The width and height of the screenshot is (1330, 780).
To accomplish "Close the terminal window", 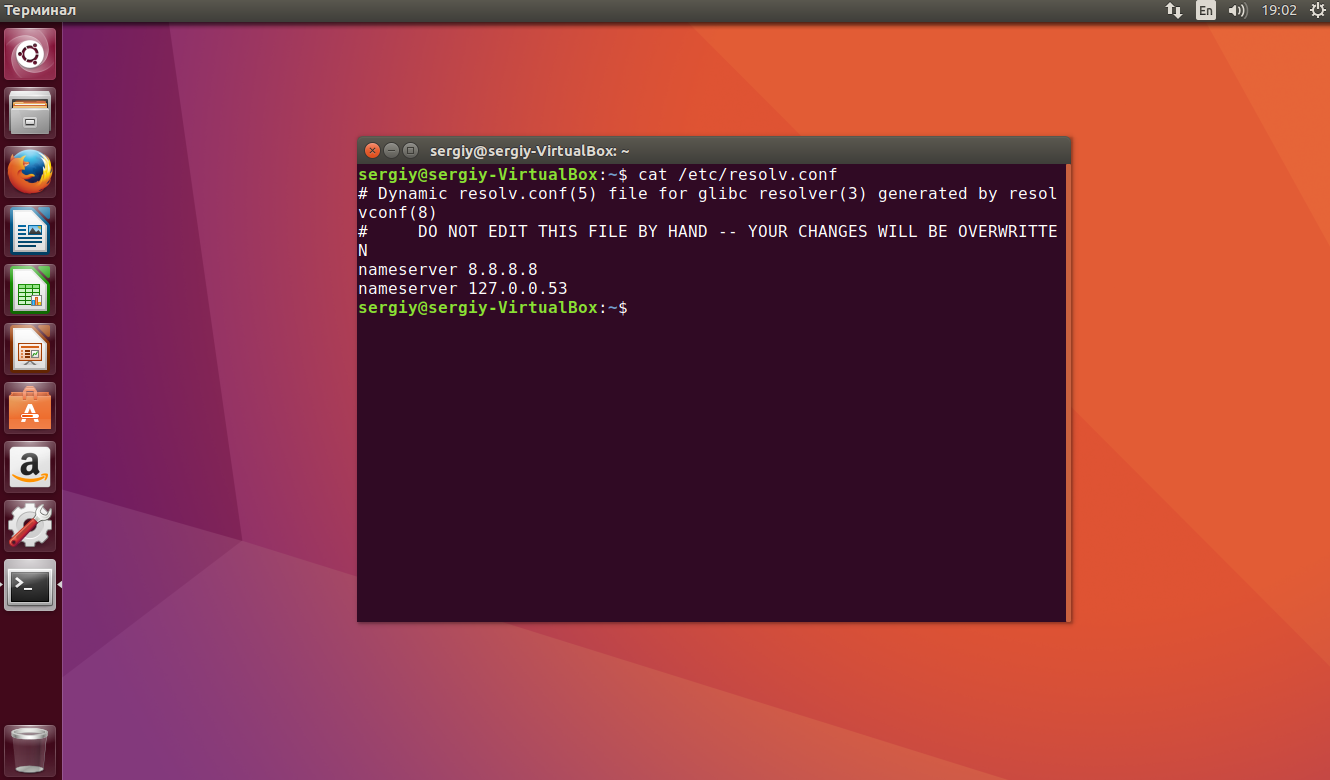I will point(372,151).
